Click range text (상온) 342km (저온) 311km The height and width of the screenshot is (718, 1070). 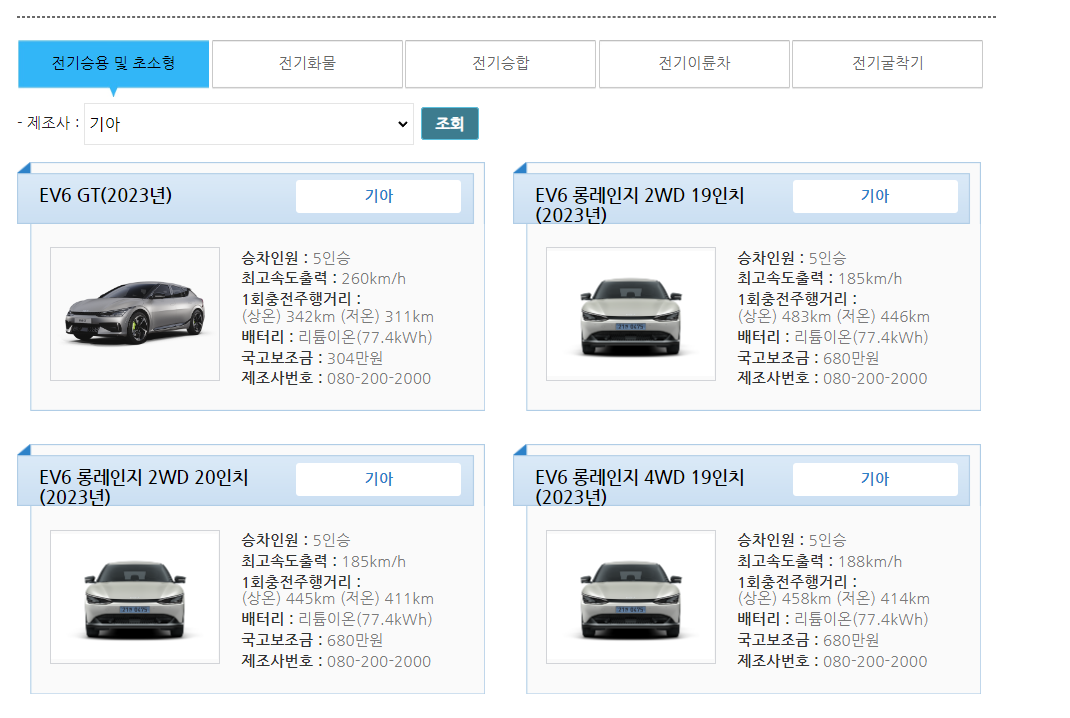pyautogui.click(x=338, y=317)
